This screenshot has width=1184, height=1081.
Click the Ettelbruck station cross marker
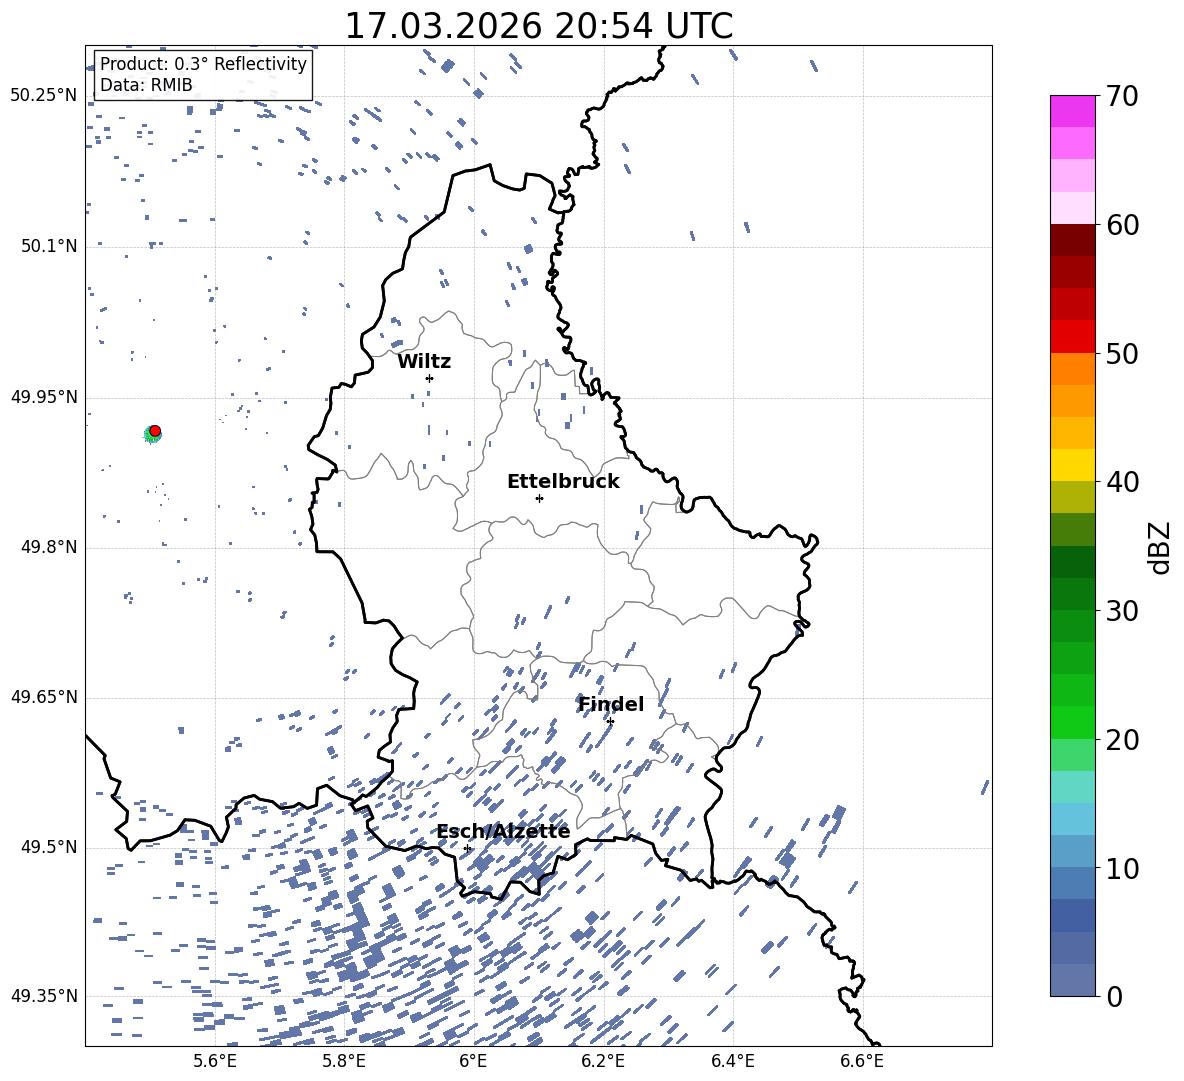(x=539, y=498)
